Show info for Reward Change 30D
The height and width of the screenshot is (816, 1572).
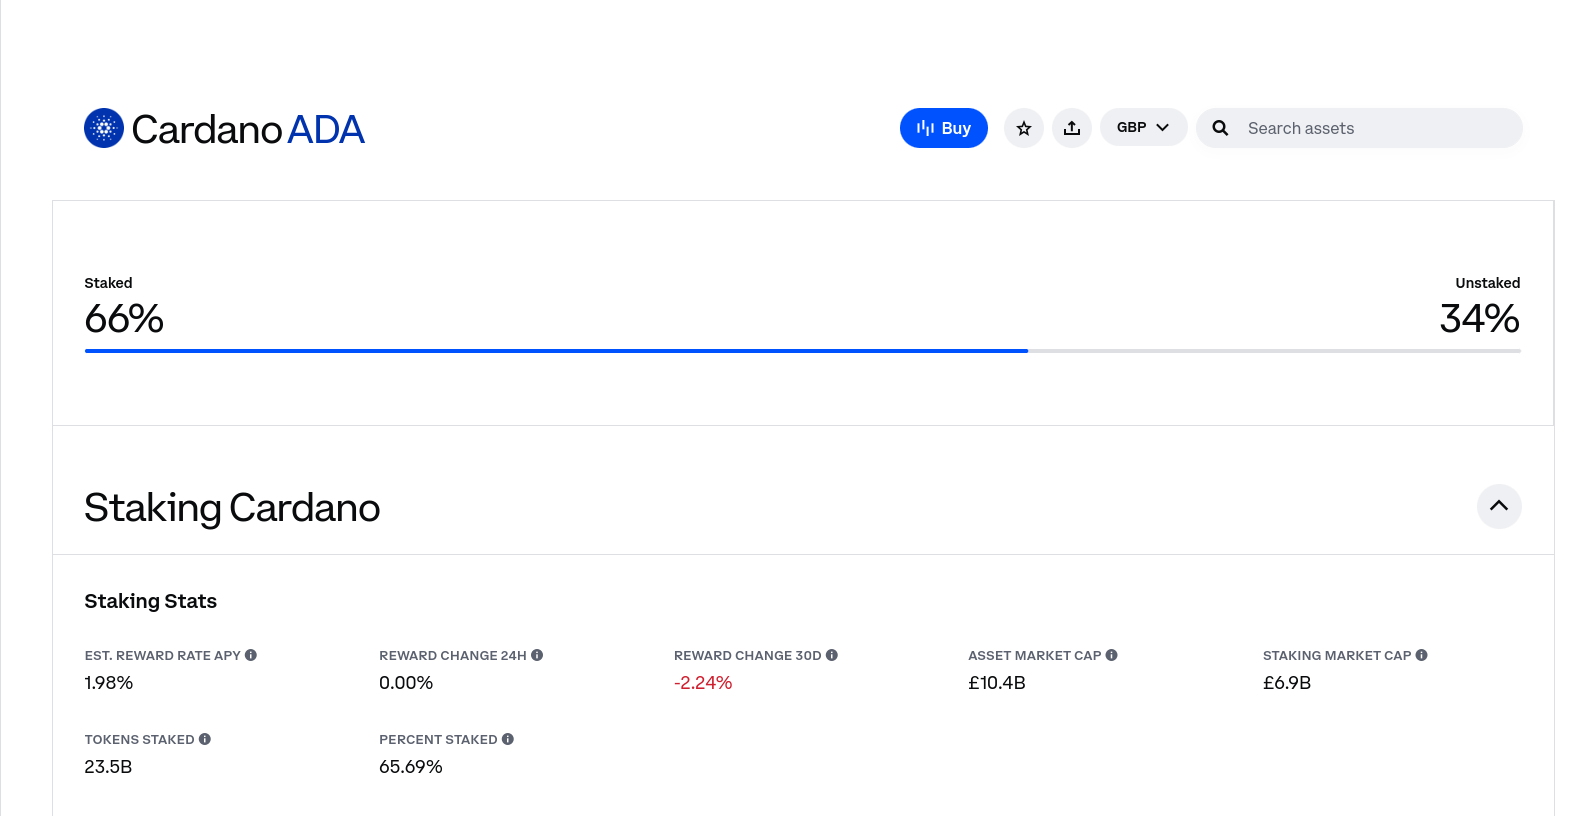[x=832, y=655]
